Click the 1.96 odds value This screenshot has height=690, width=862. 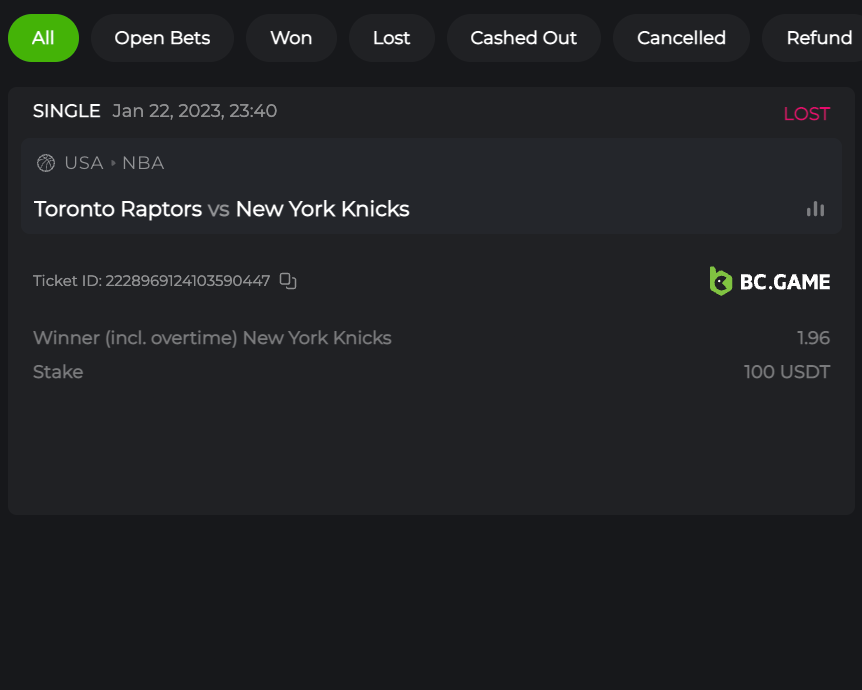[813, 338]
